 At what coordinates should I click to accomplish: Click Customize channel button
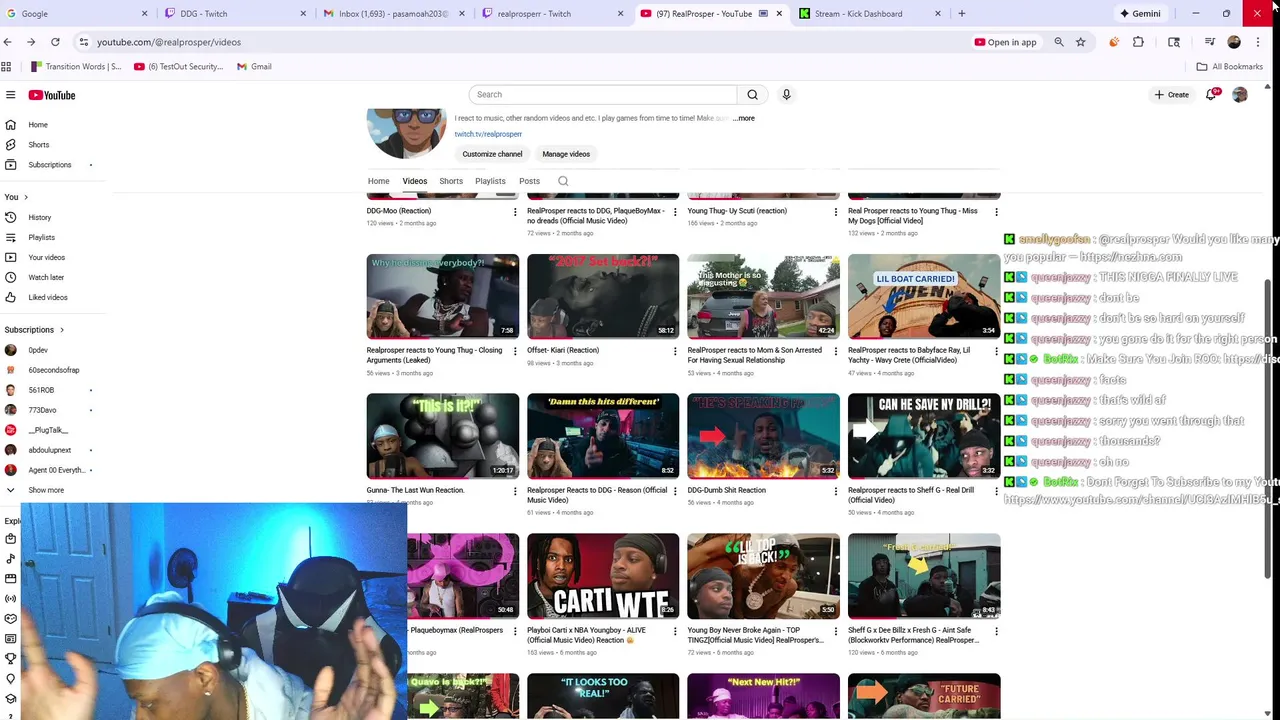click(x=492, y=154)
